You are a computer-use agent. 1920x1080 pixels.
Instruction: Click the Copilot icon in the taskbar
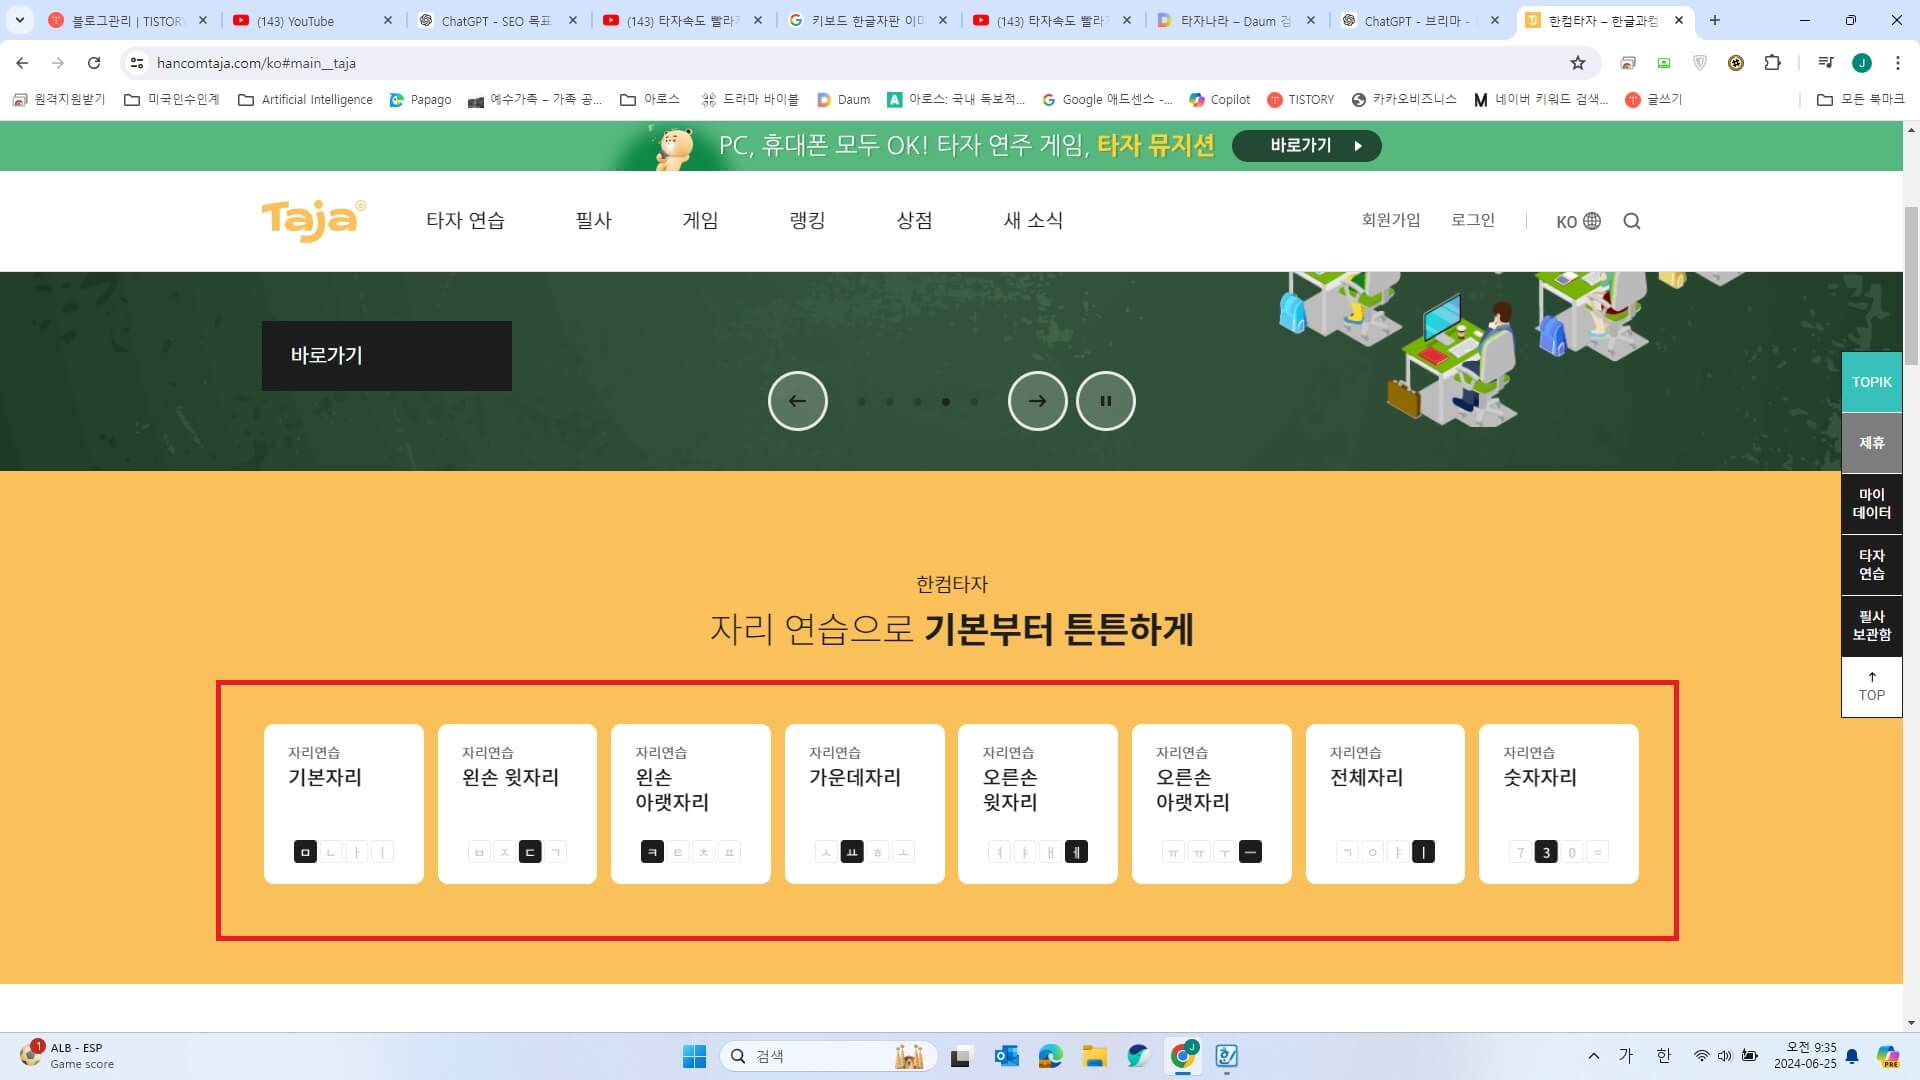(x=1138, y=1055)
